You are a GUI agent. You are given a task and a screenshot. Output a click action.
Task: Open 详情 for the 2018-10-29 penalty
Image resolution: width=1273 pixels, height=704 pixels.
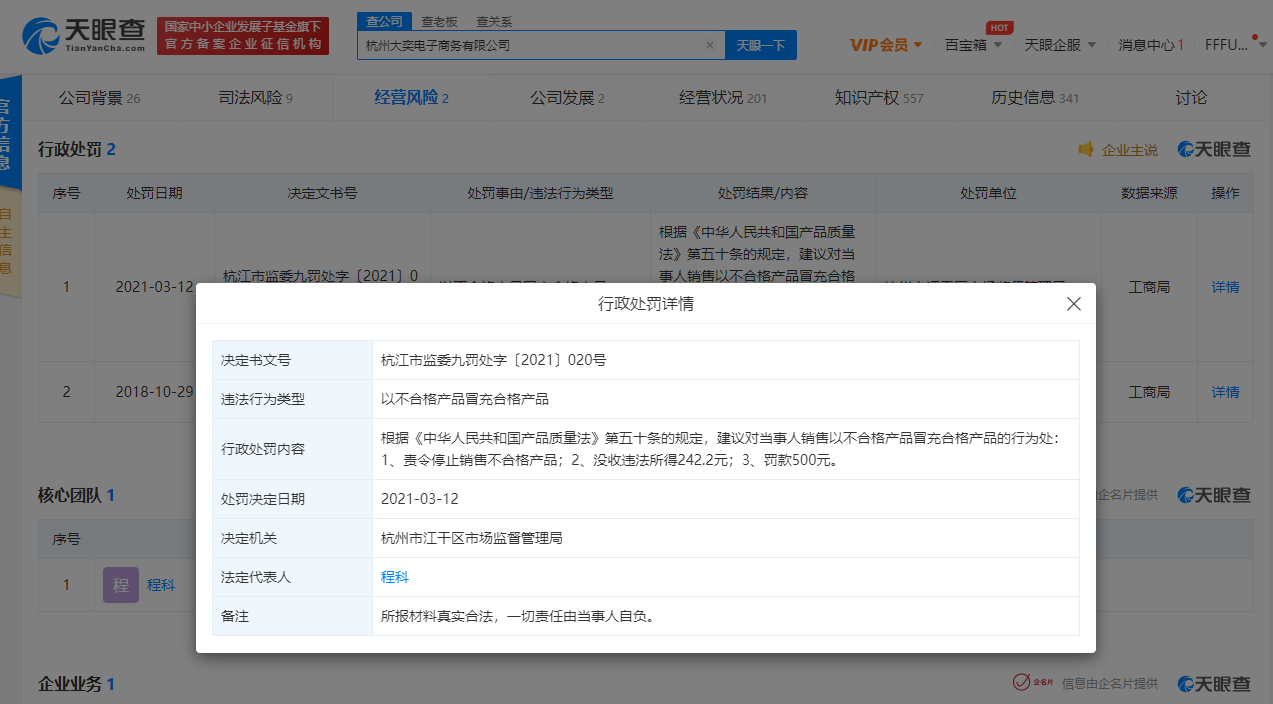pyautogui.click(x=1225, y=392)
